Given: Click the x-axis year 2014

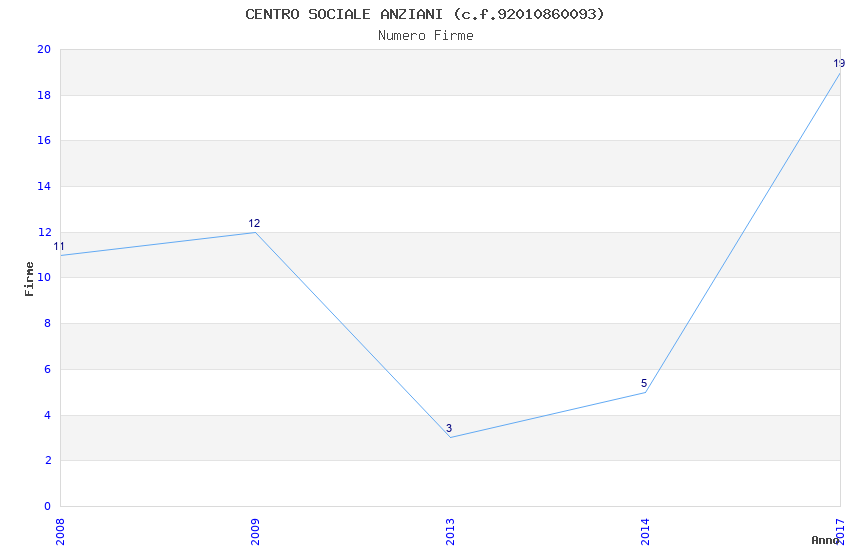Looking at the screenshot, I should pyautogui.click(x=645, y=532).
